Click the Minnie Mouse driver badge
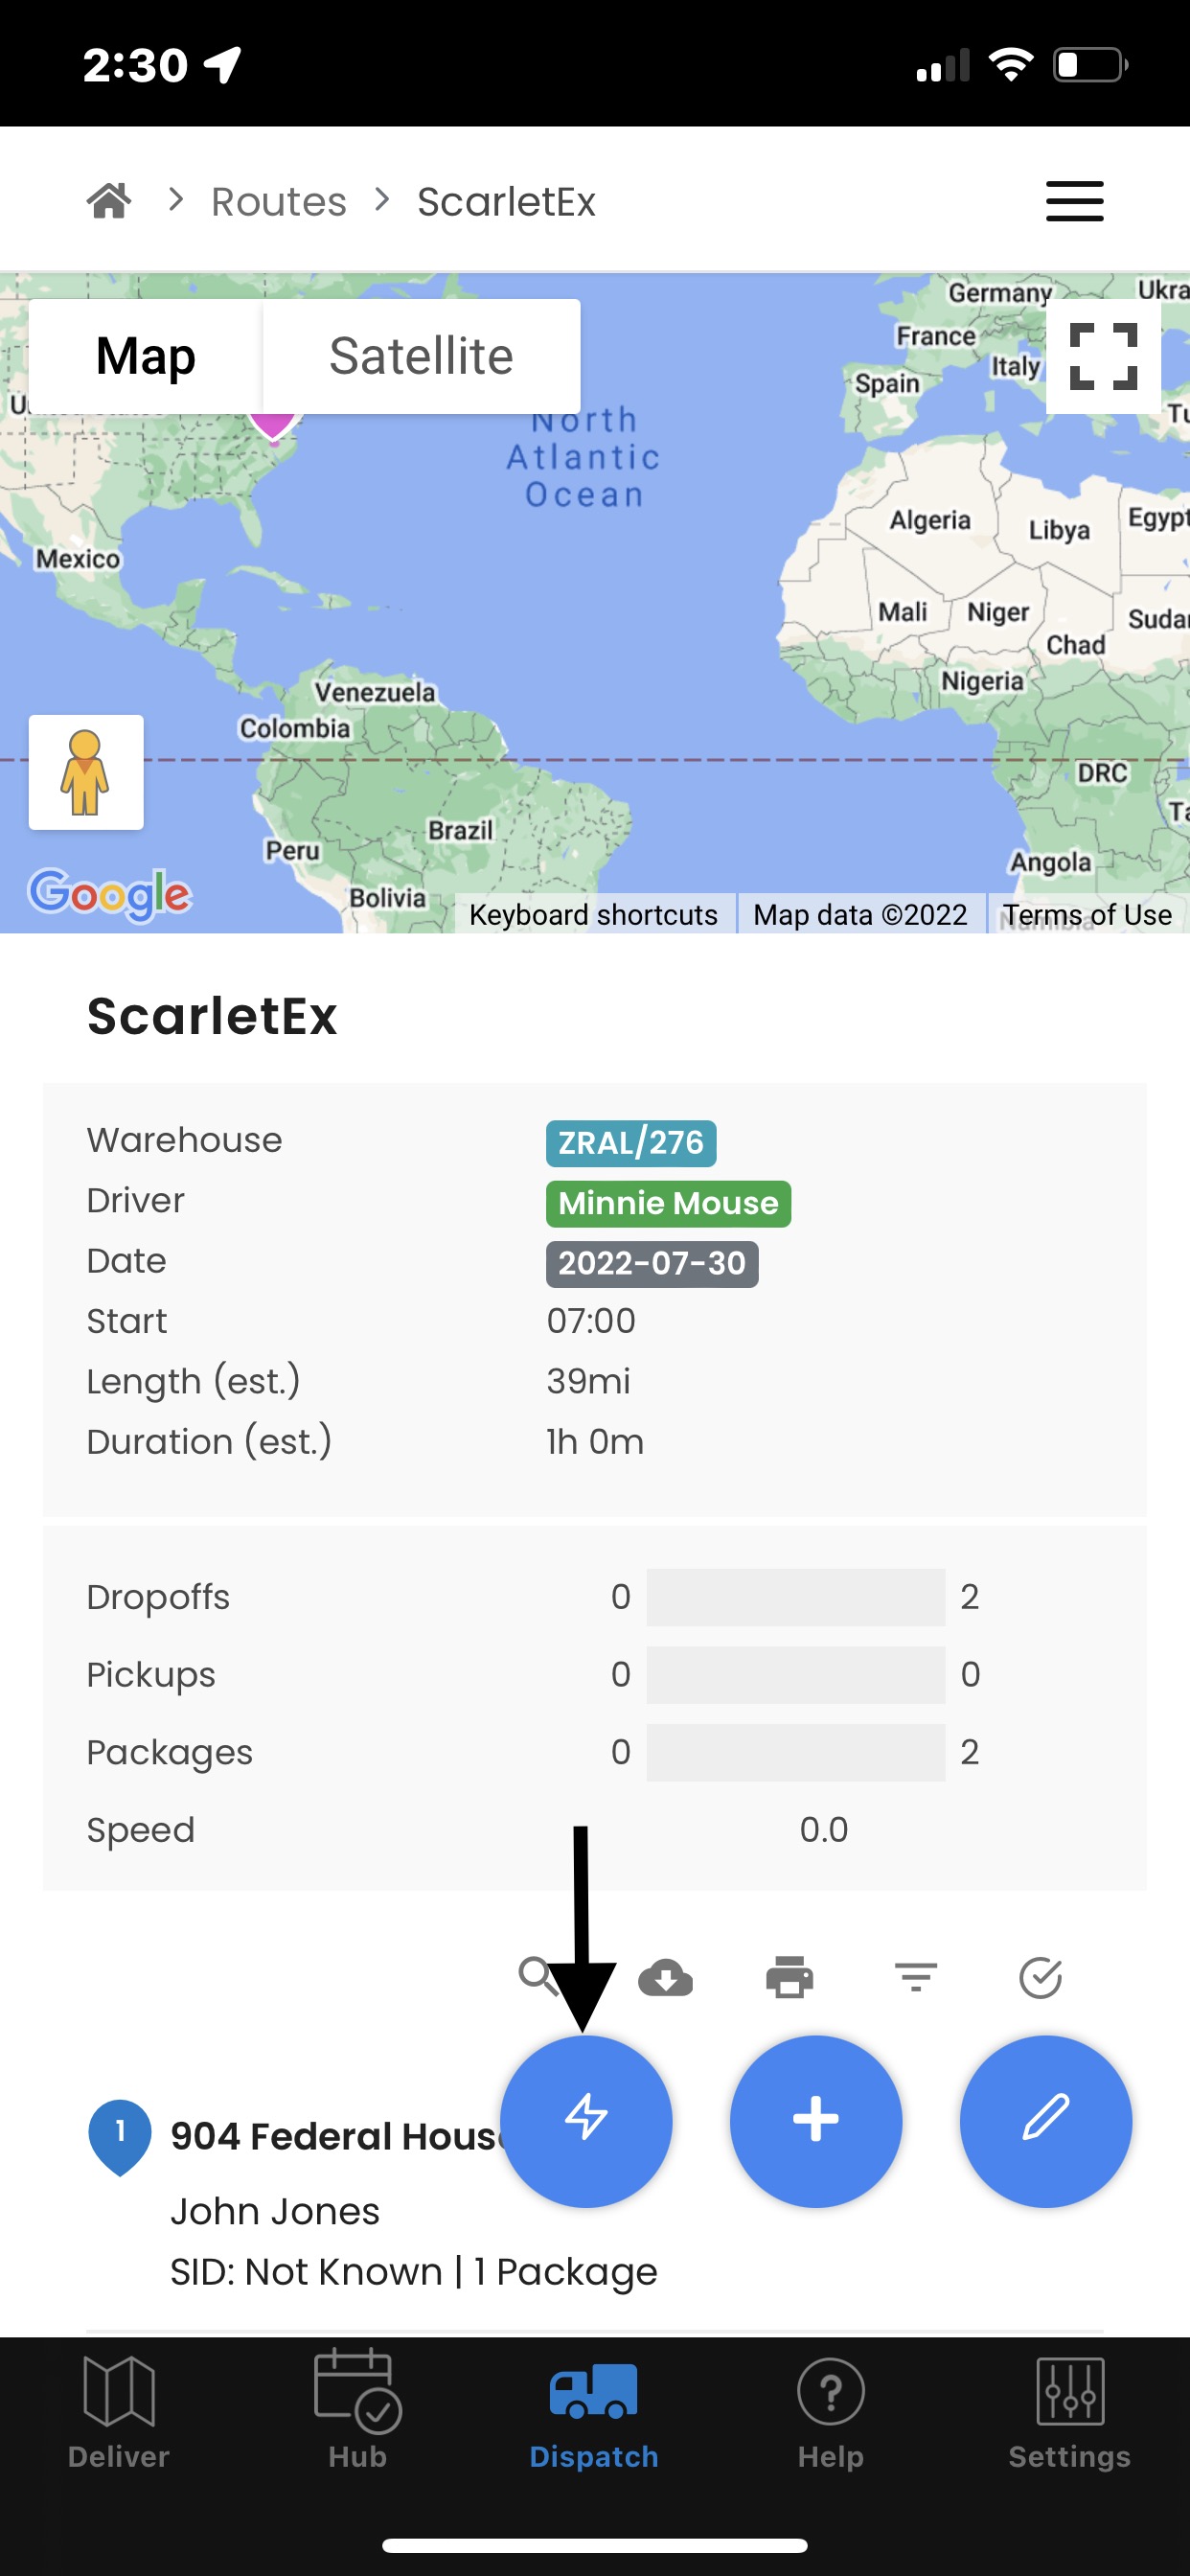 pos(668,1203)
